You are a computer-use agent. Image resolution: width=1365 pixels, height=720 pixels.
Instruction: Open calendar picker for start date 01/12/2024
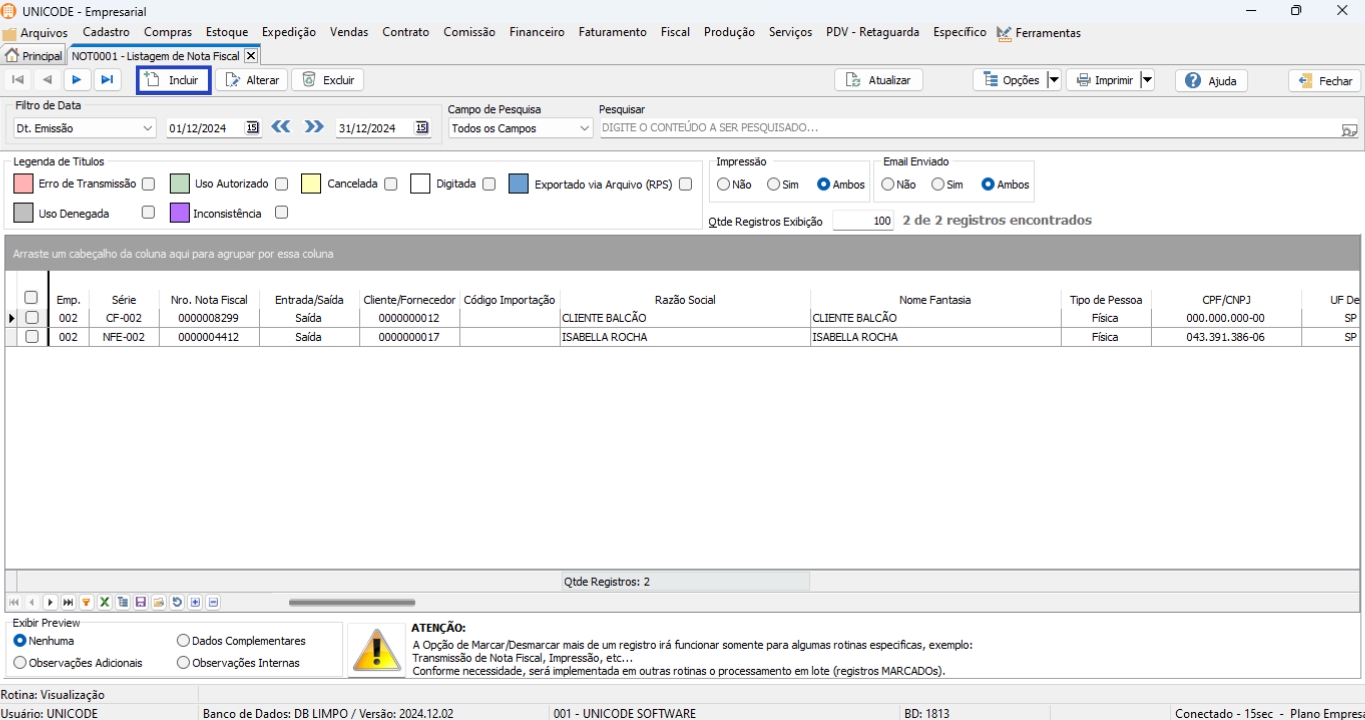coord(252,128)
